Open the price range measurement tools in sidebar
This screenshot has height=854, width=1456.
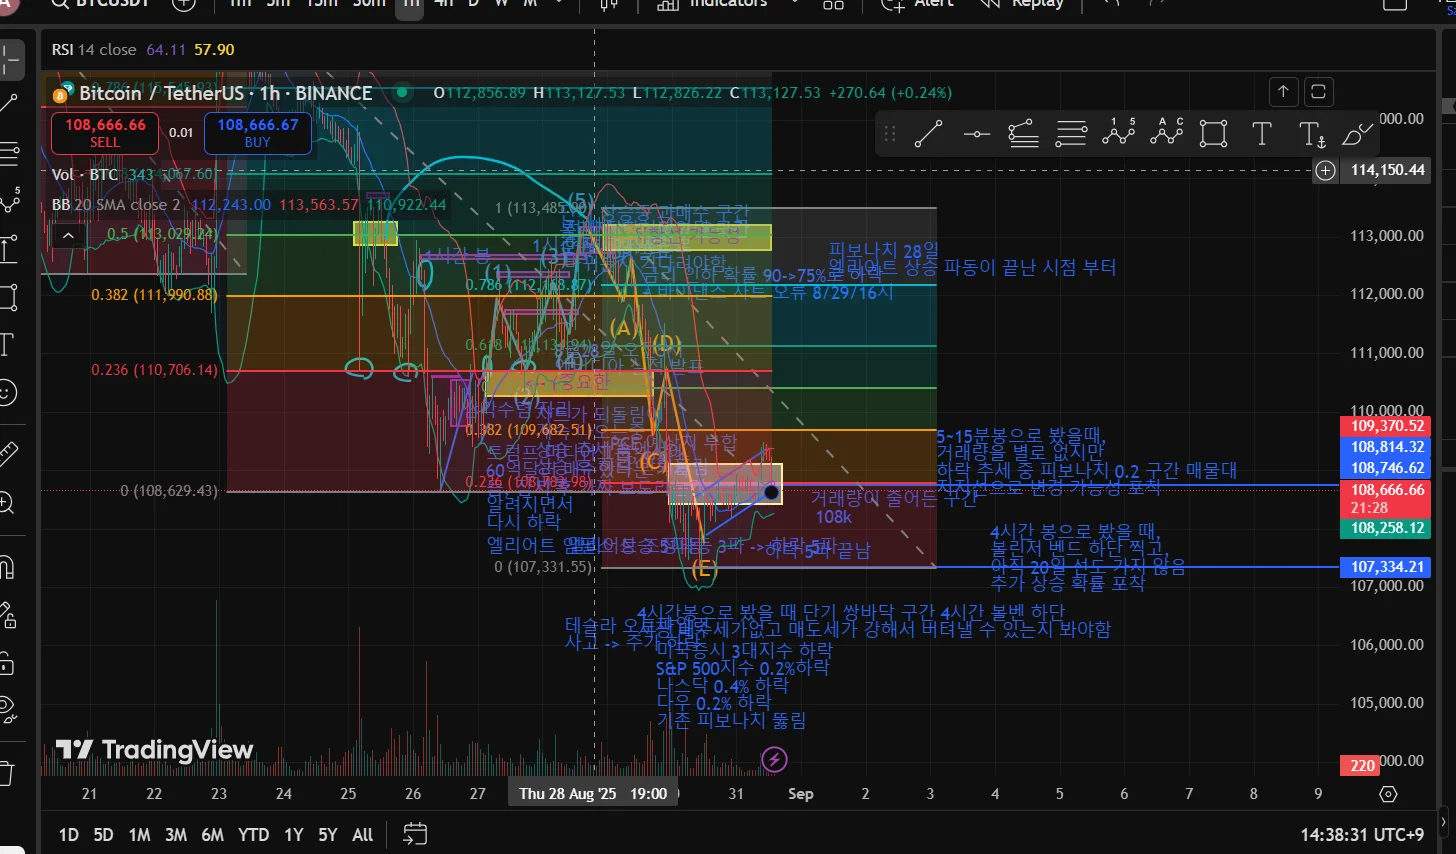click(9, 248)
